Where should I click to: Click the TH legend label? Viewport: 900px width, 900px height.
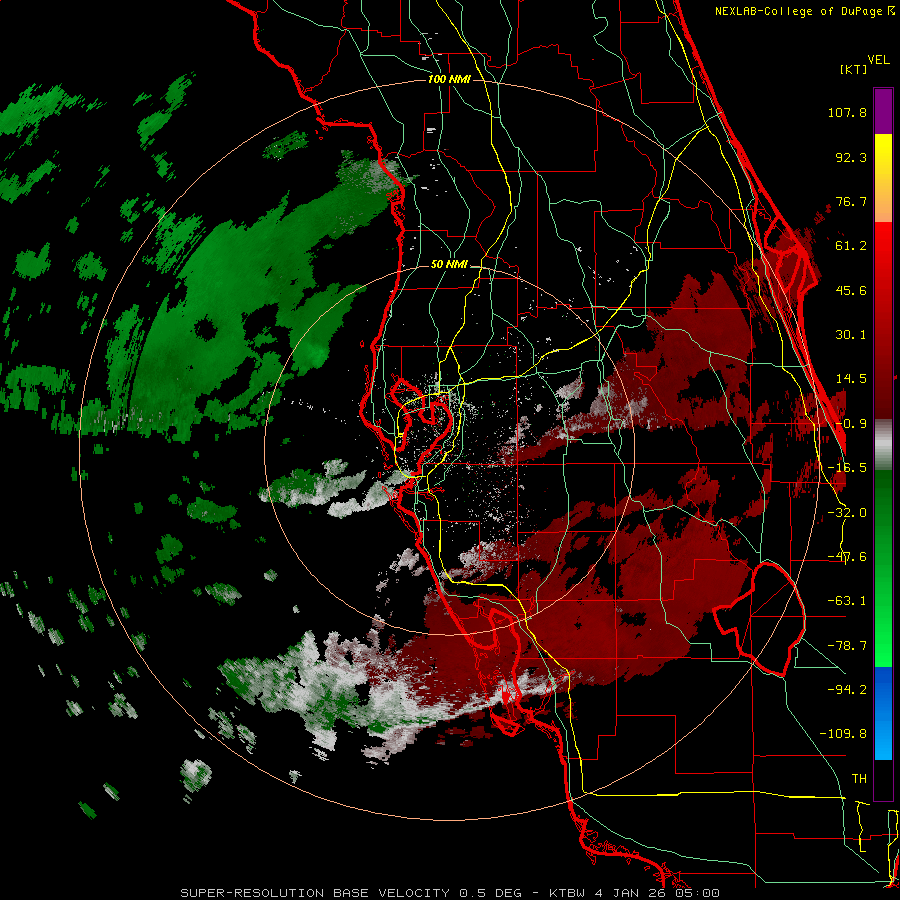pos(859,779)
